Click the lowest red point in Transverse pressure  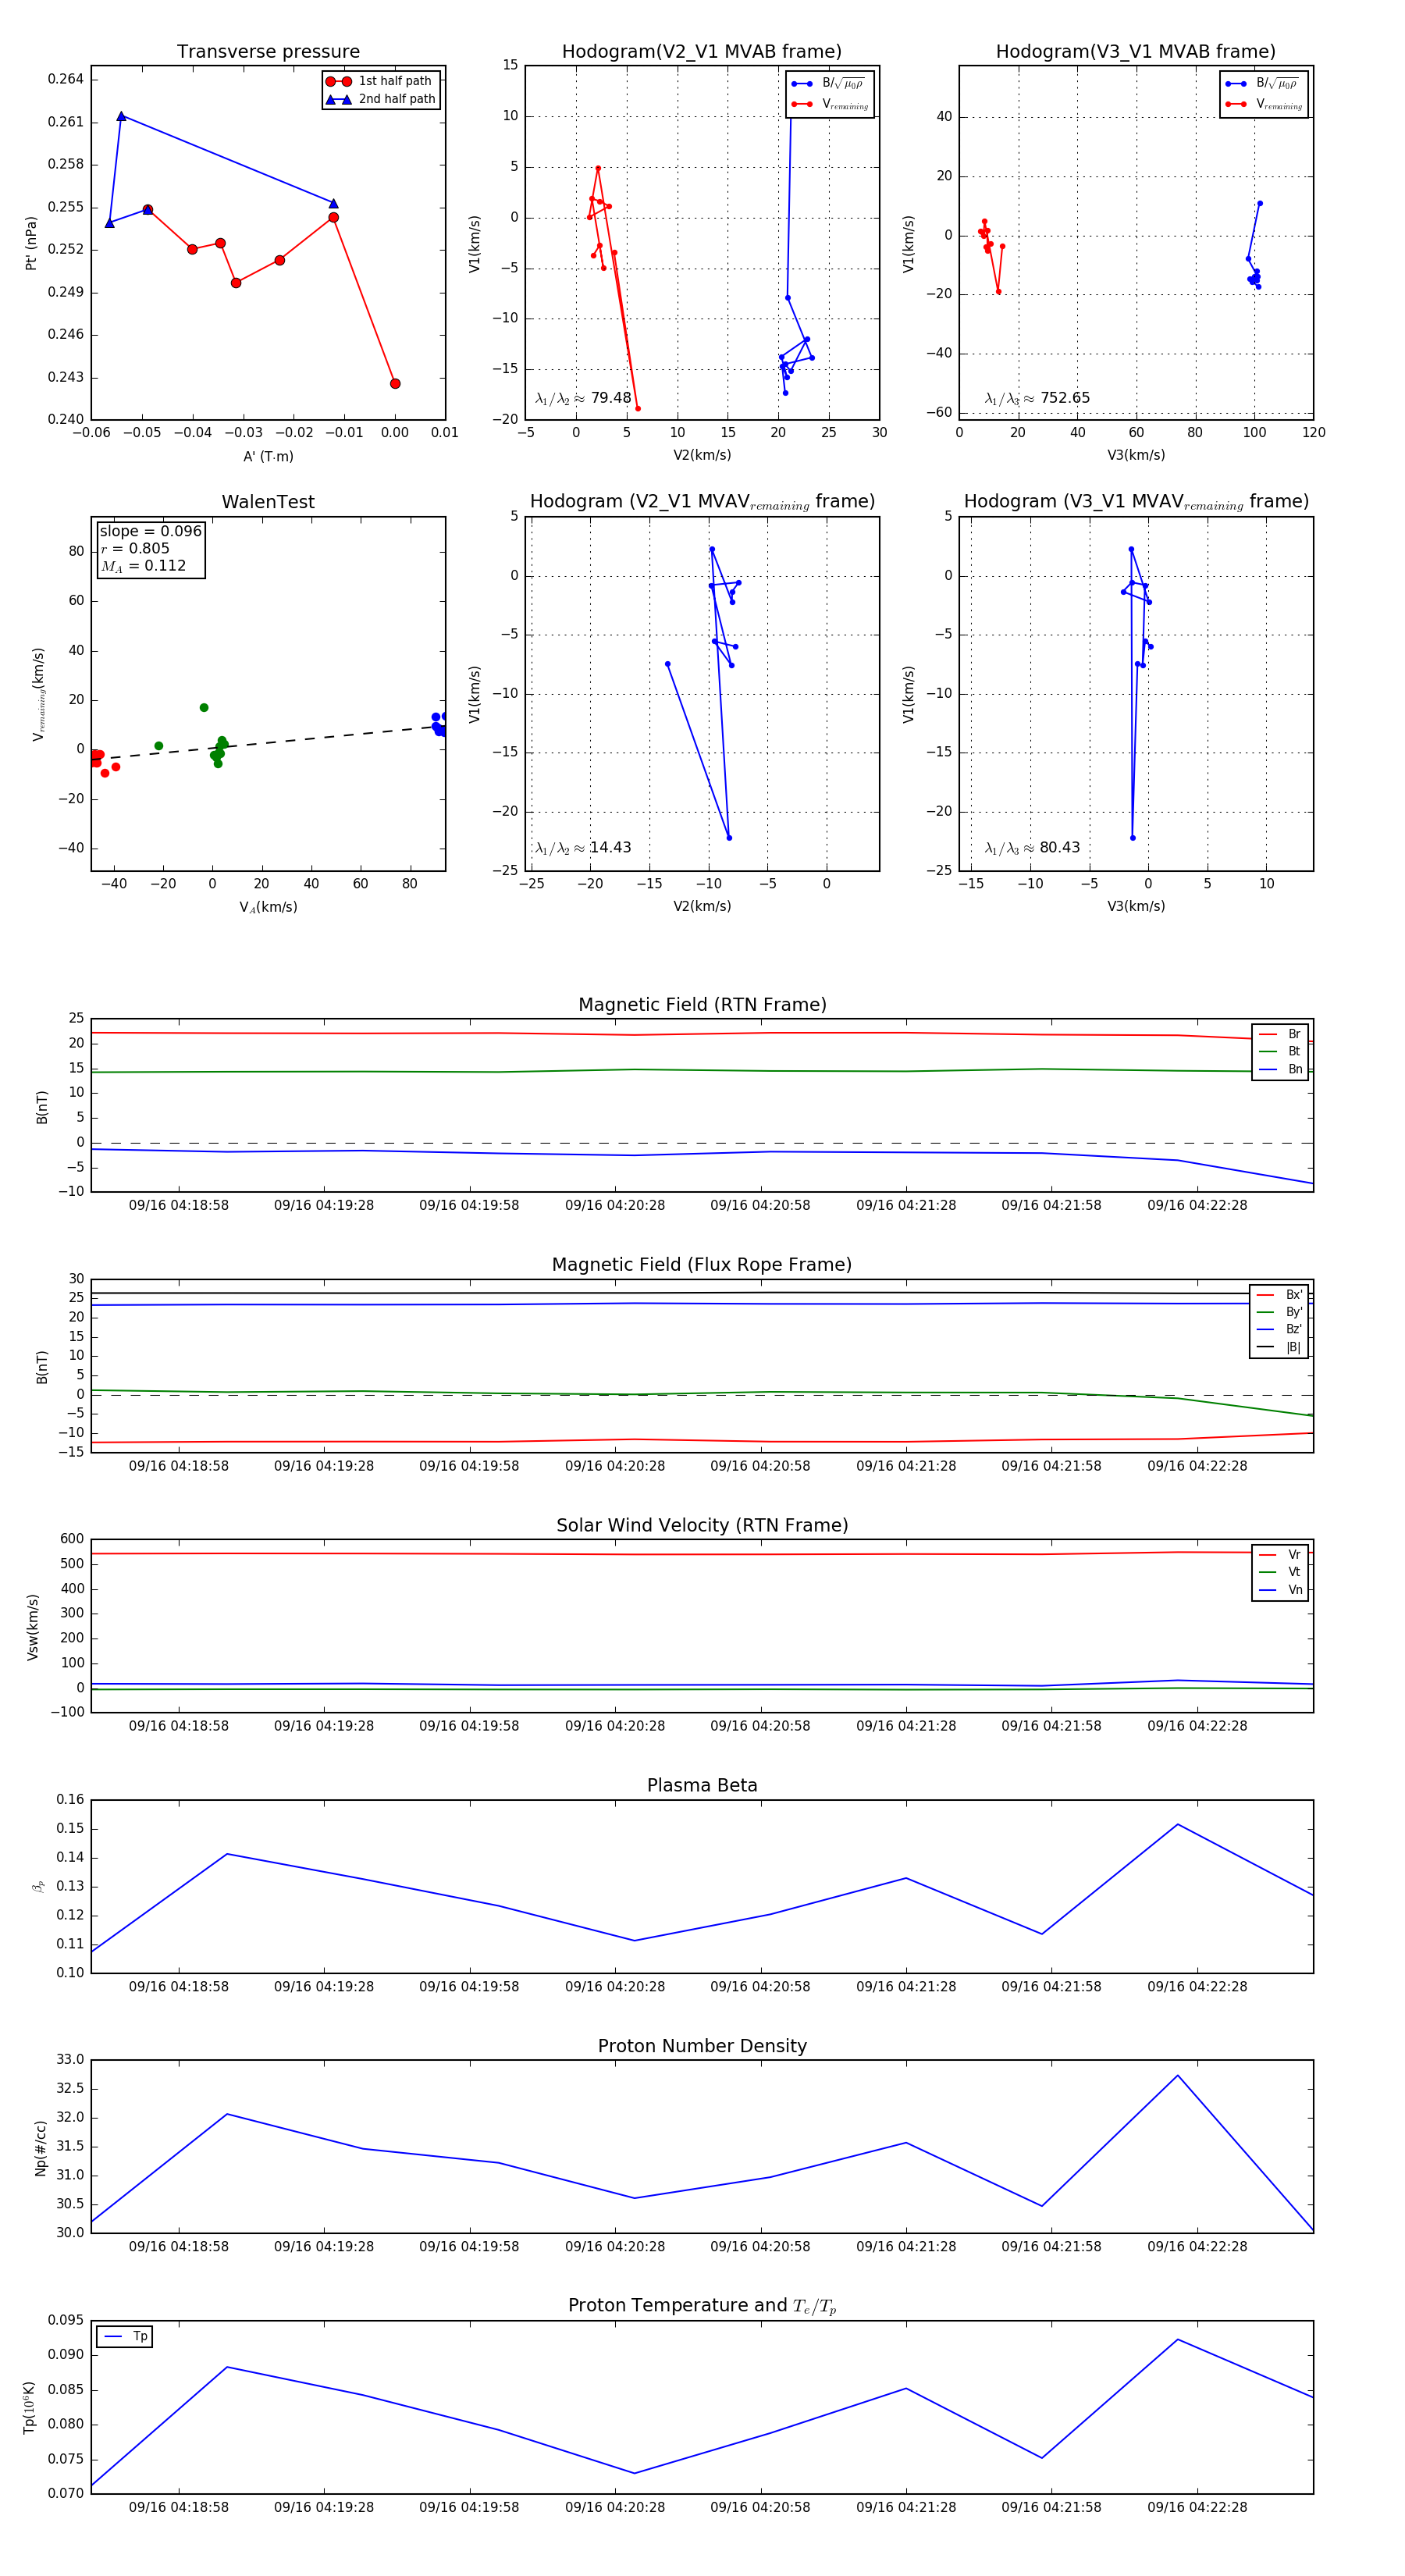[395, 383]
